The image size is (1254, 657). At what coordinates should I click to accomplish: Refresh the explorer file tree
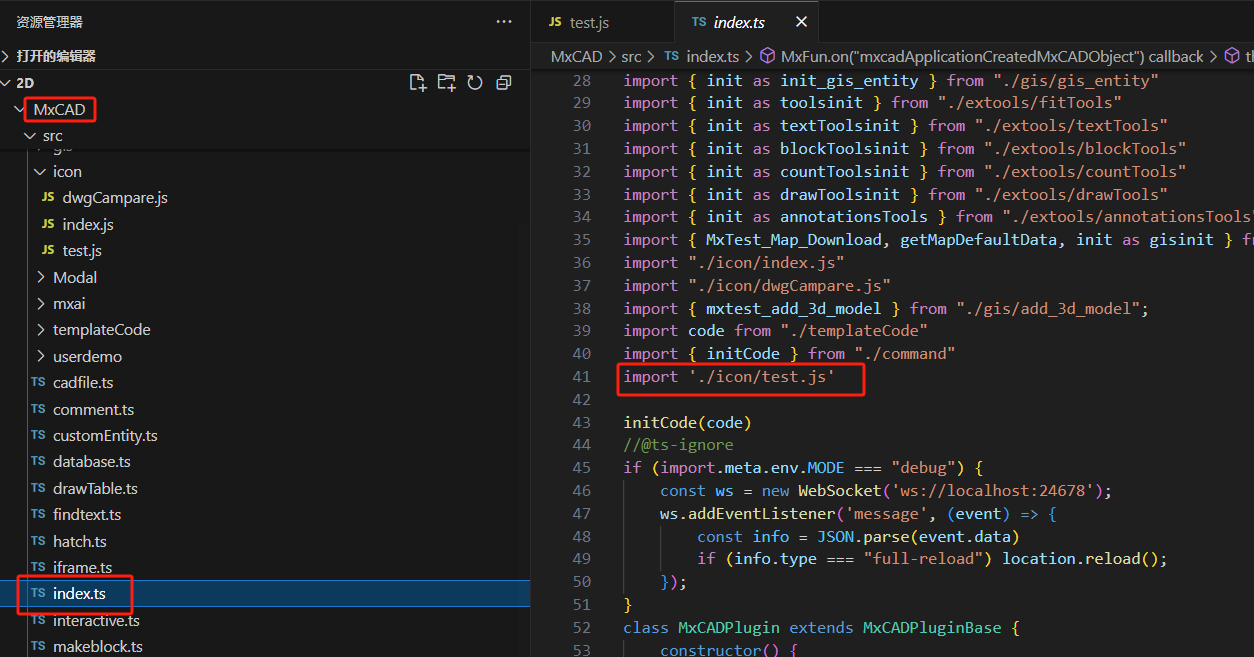point(475,83)
